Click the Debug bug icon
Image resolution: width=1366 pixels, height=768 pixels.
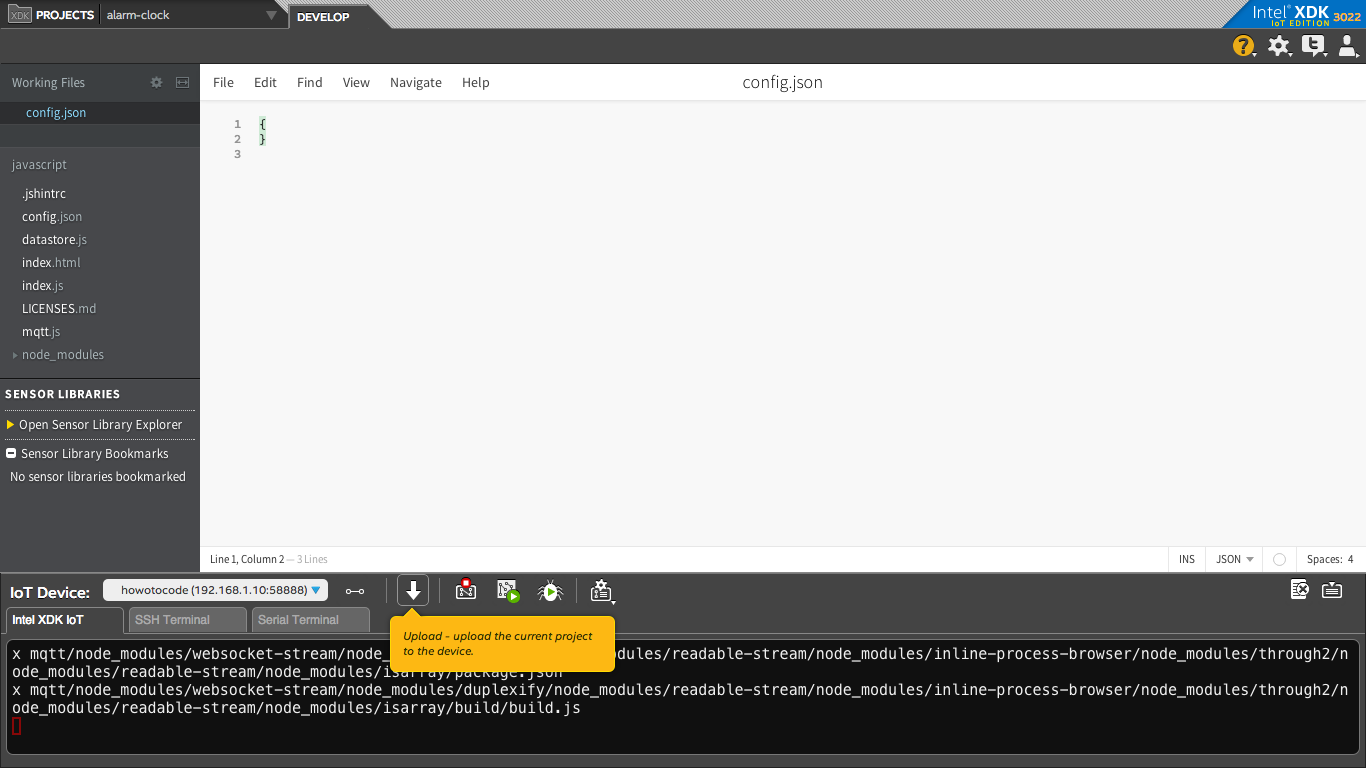(550, 591)
